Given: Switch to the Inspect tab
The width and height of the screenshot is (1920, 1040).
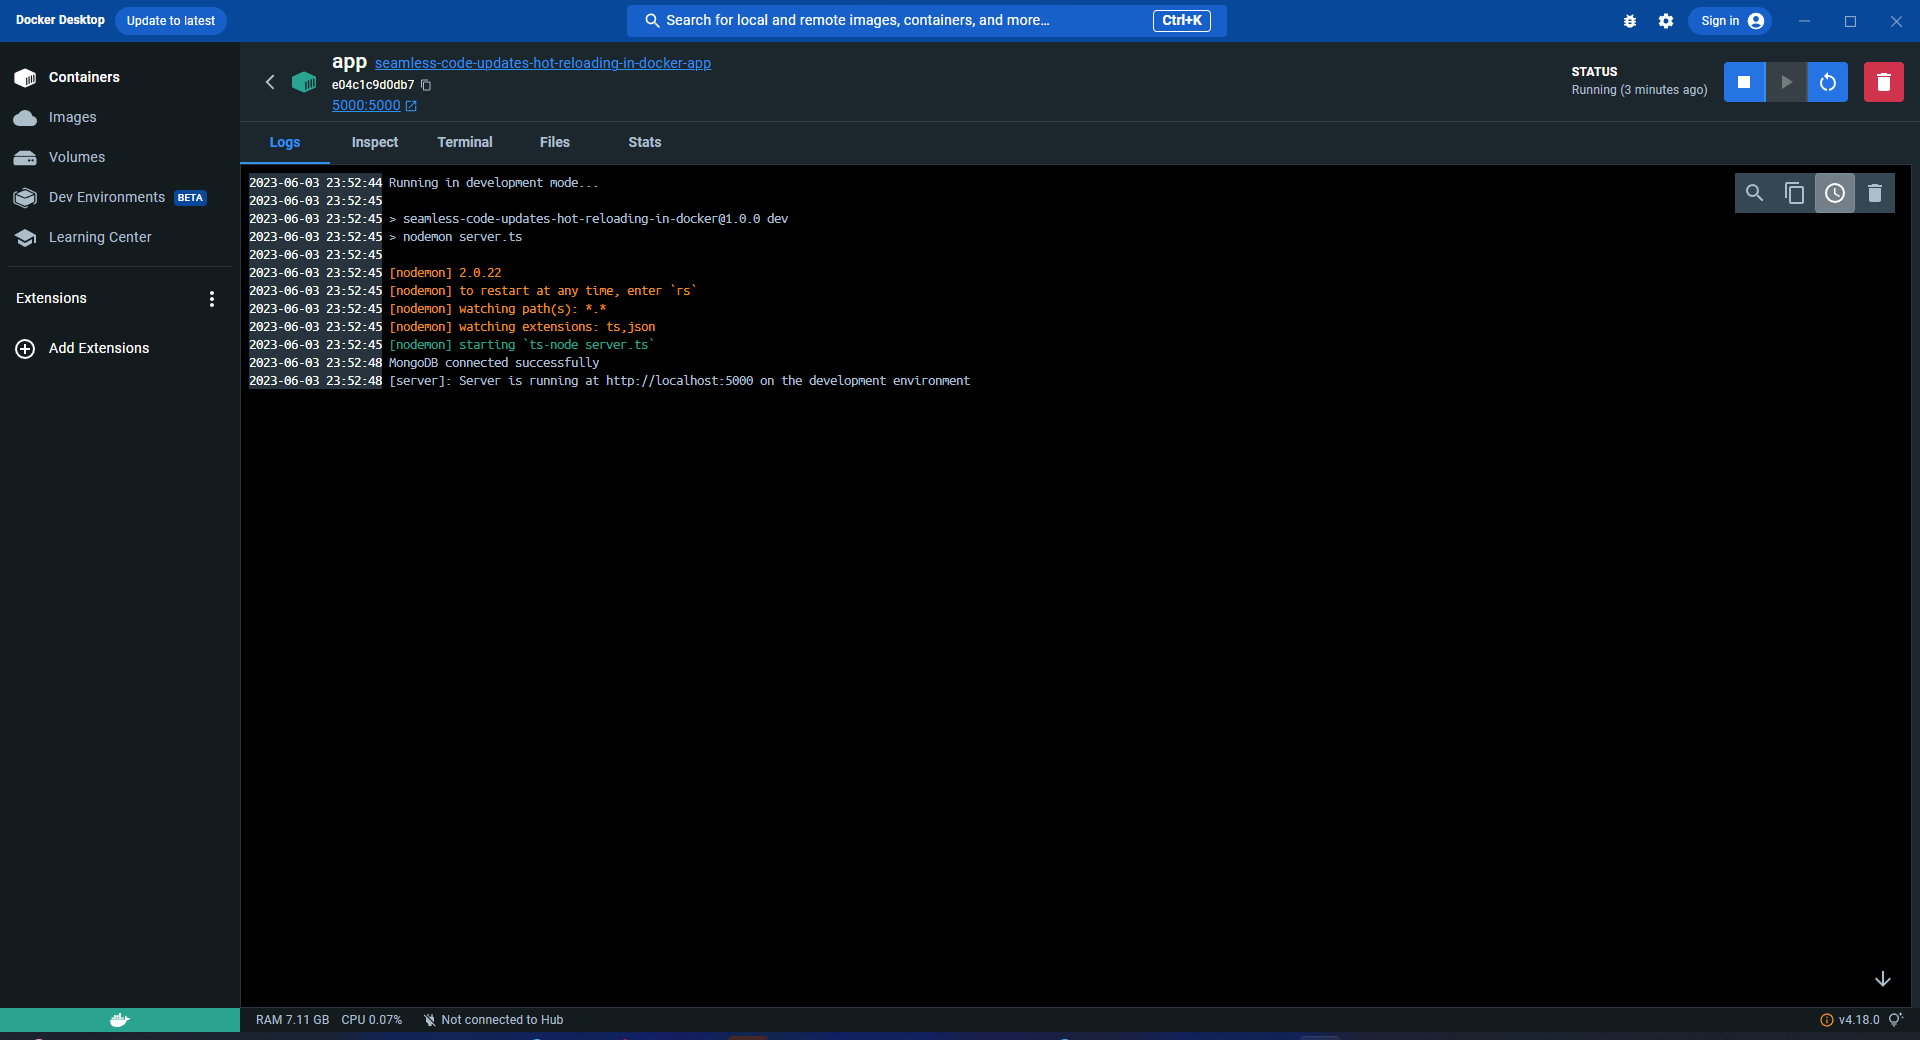Looking at the screenshot, I should coord(375,142).
